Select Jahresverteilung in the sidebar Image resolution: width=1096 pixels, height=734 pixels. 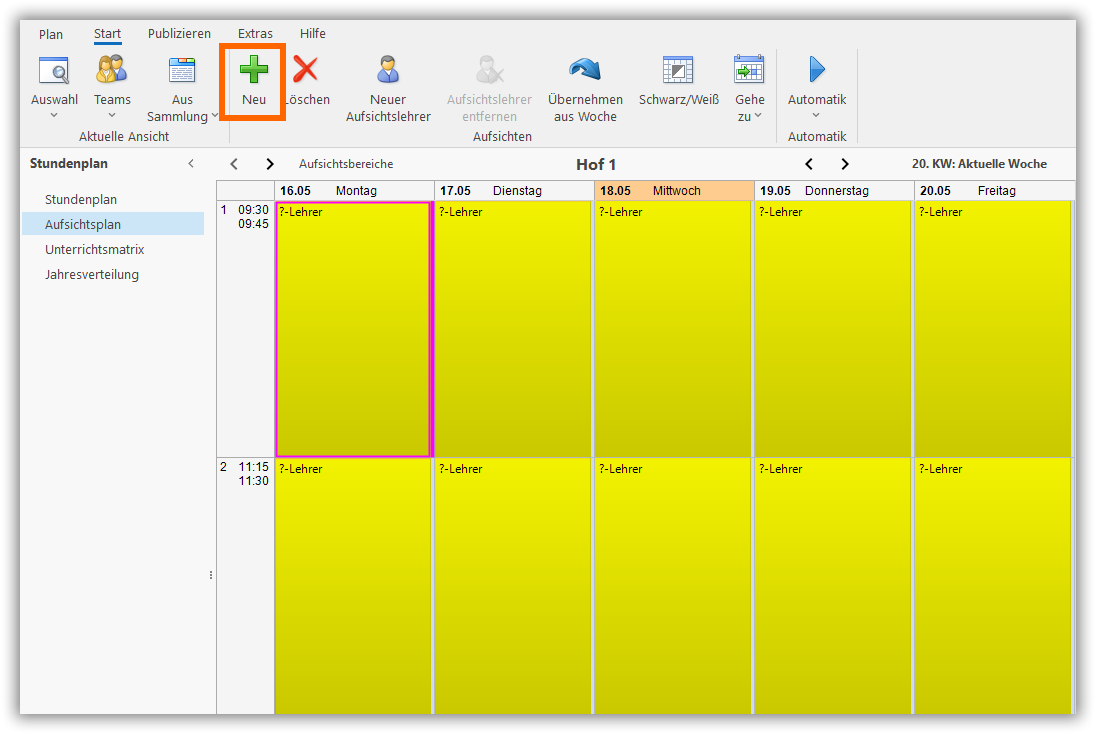point(92,275)
